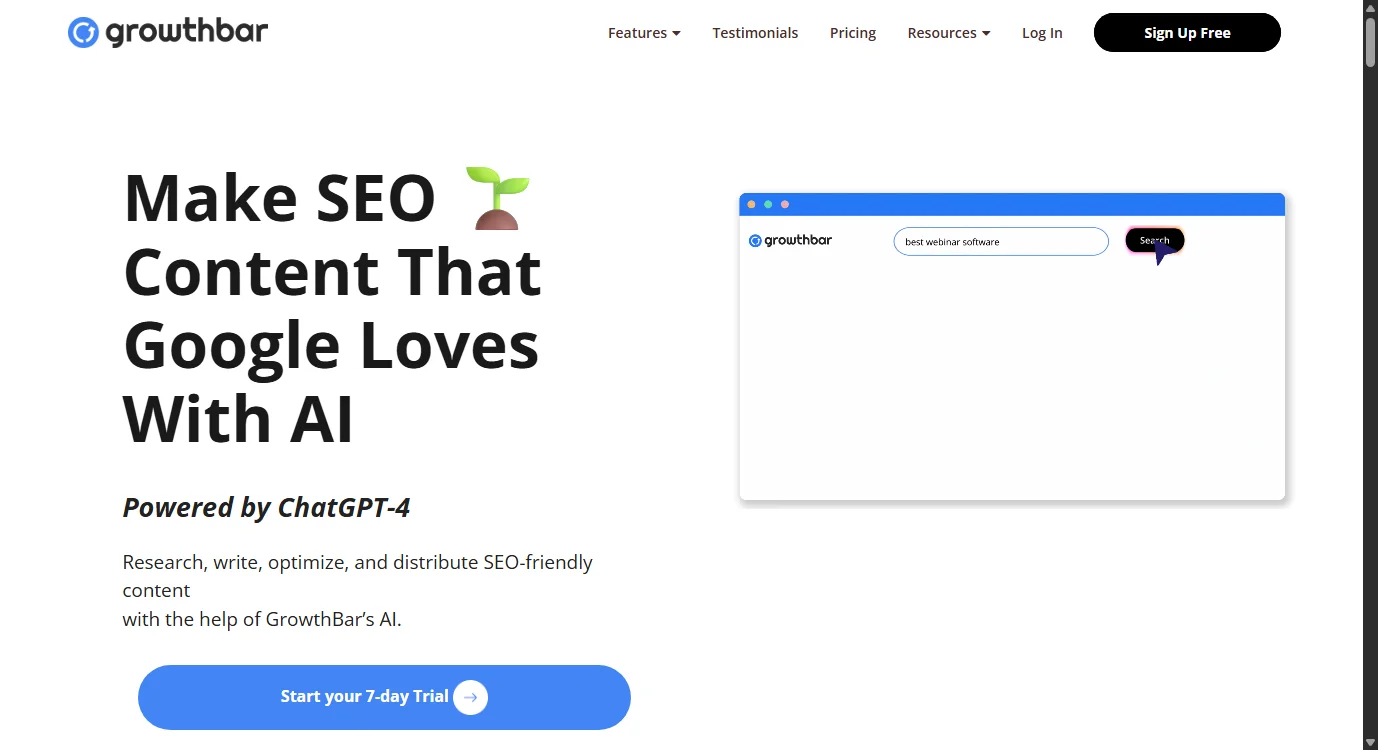The width and height of the screenshot is (1378, 750).
Task: Click the orange dot in the demo window
Action: pos(752,204)
